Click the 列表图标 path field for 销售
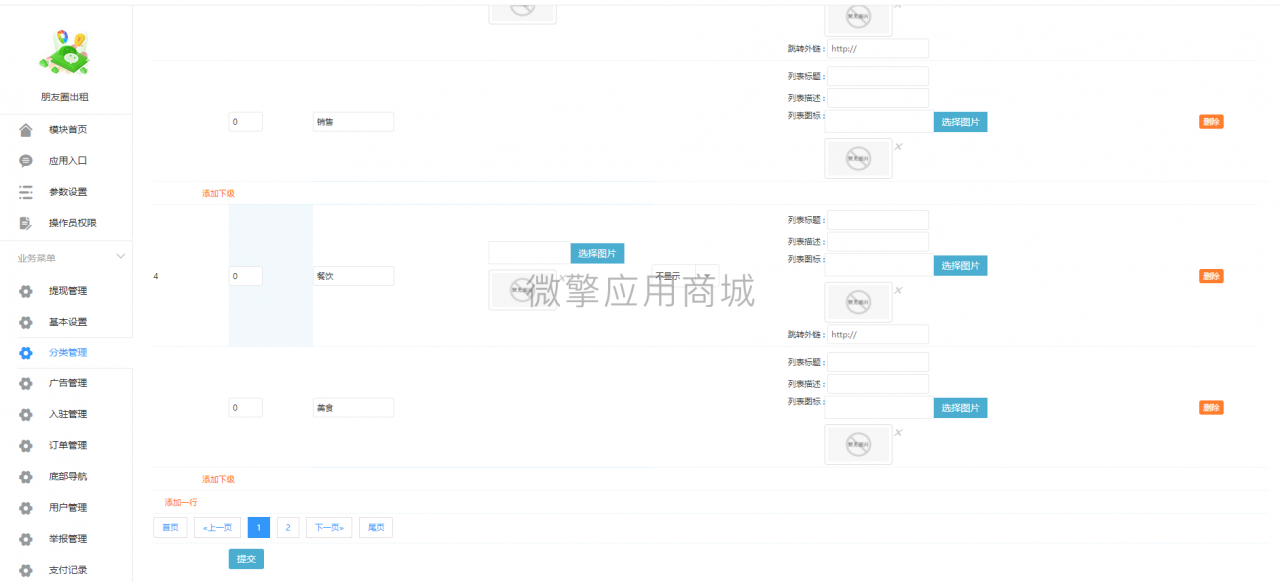 (x=879, y=122)
